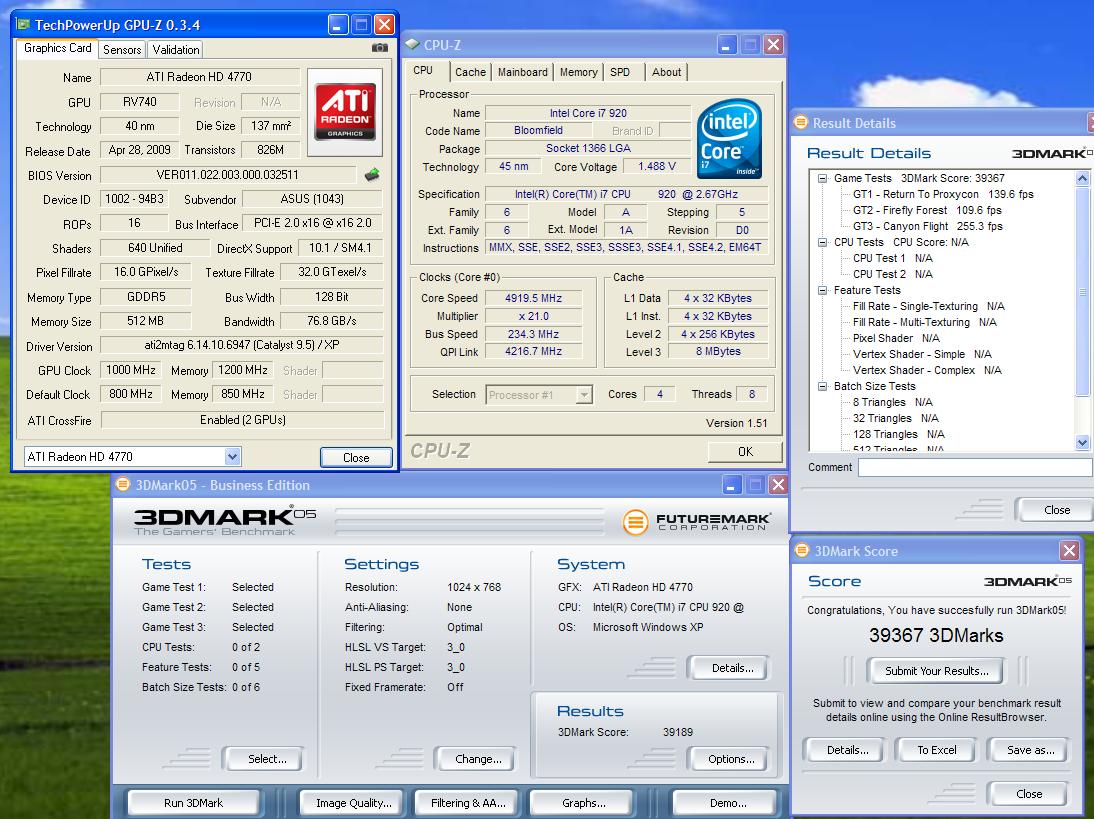This screenshot has width=1094, height=819.
Task: Open the SPD tab in CPU-Z
Action: 620,72
